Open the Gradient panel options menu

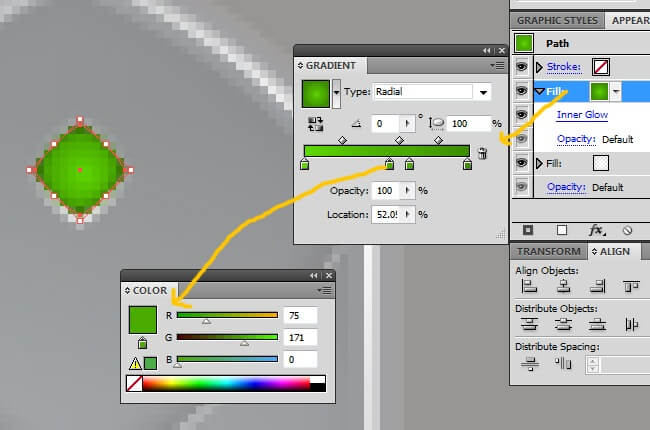pos(497,66)
